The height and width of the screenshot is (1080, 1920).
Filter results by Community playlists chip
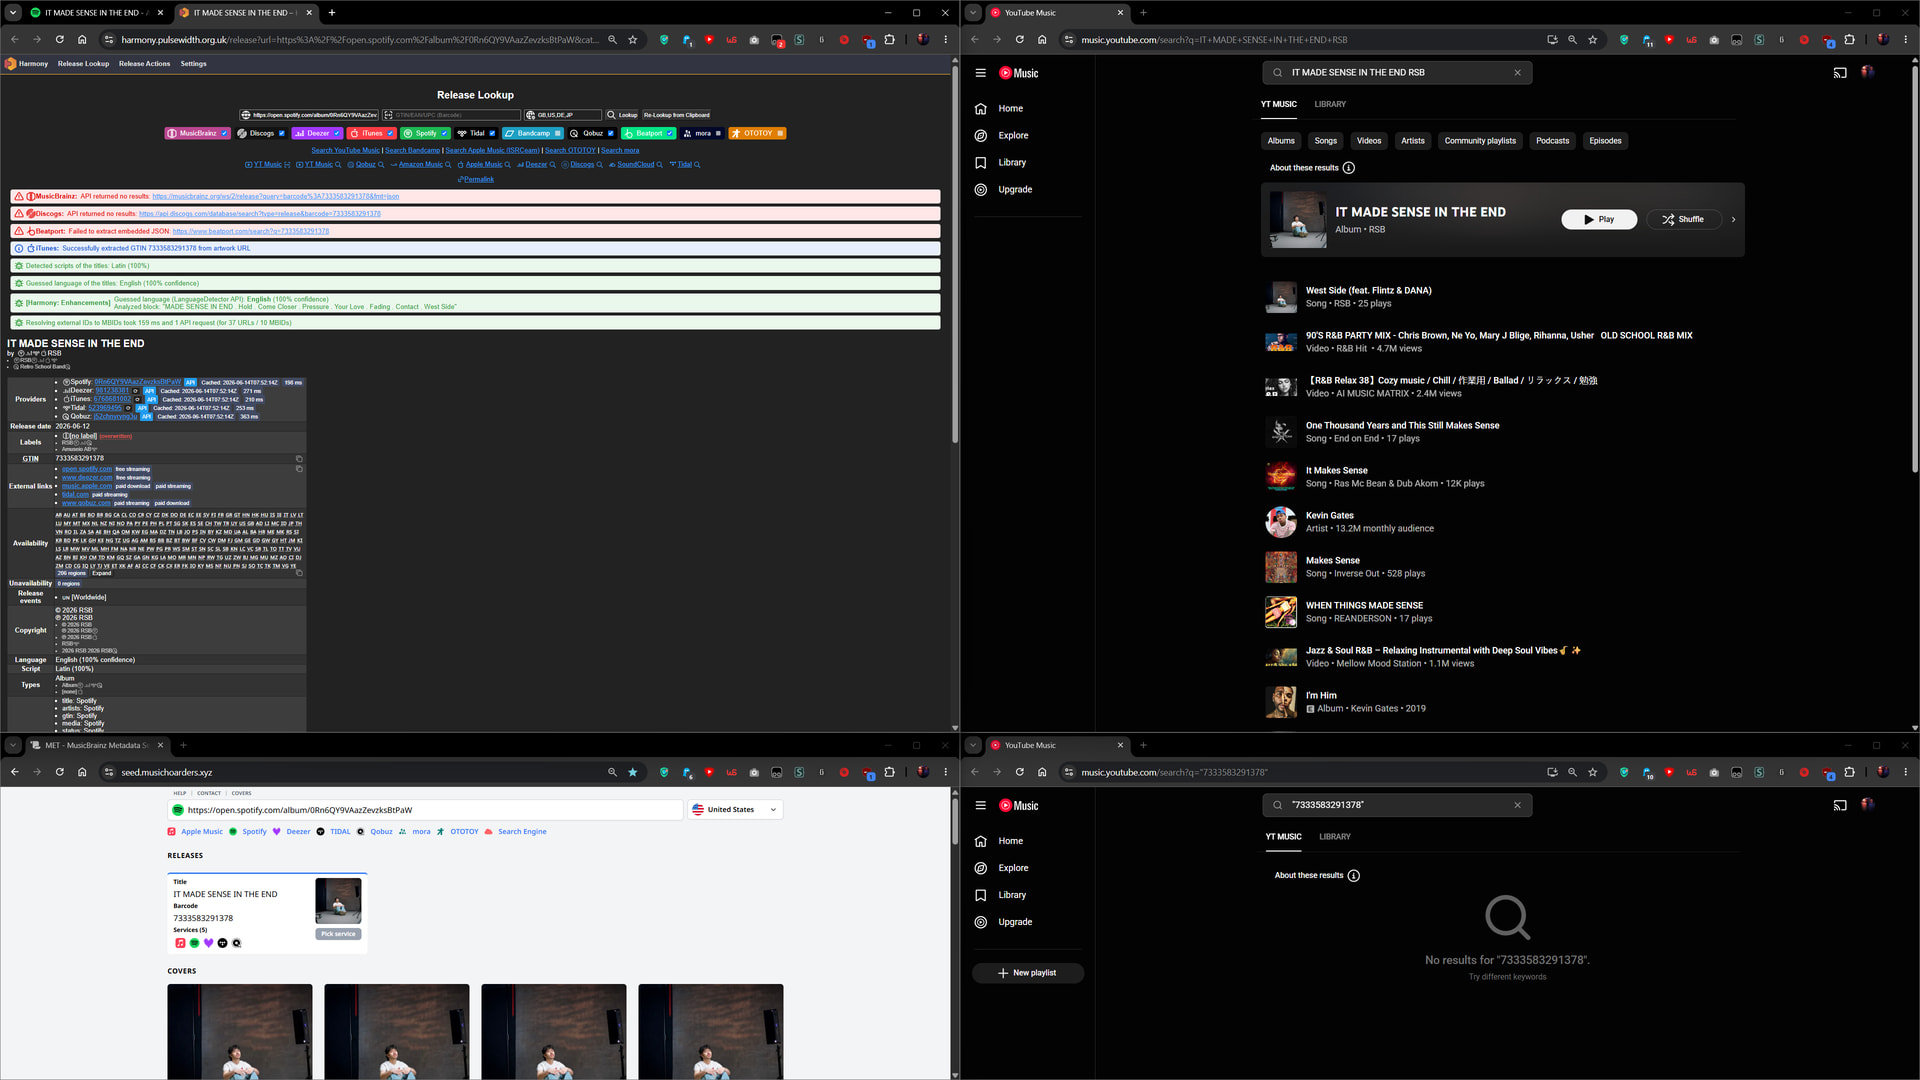click(x=1480, y=141)
